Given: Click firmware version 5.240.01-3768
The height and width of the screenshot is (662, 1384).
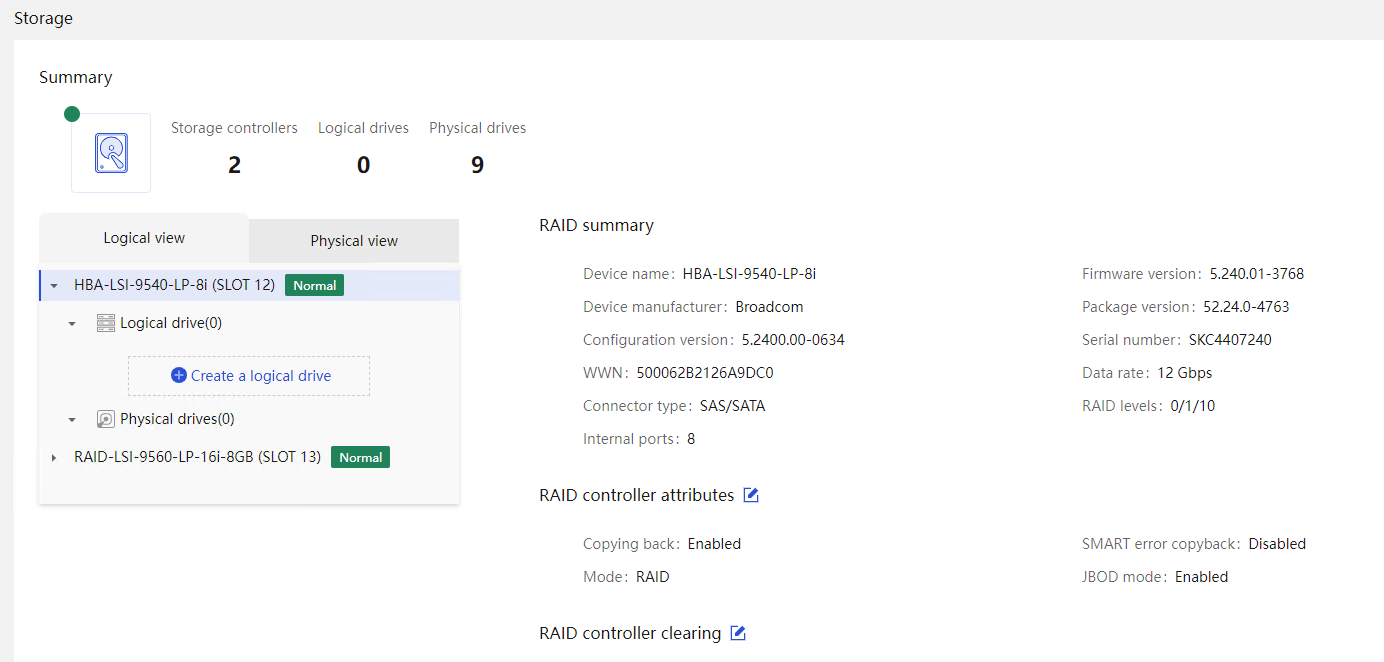Looking at the screenshot, I should (x=1257, y=273).
